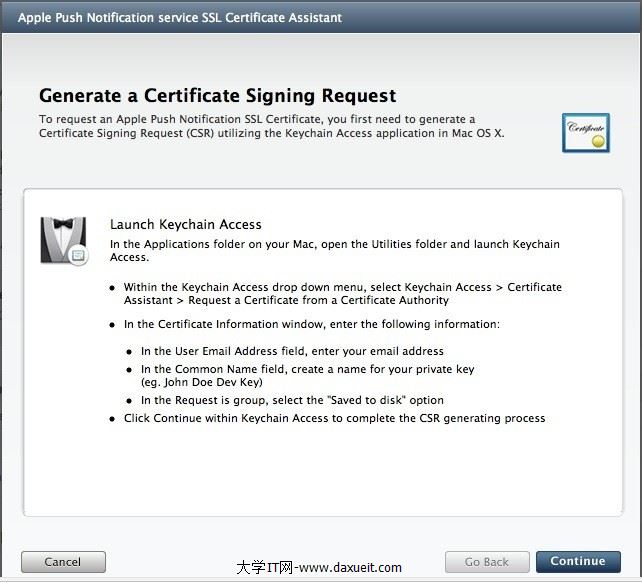Click the Certificate Information window step
Viewport: 642px width, 582px height.
pos(311,324)
